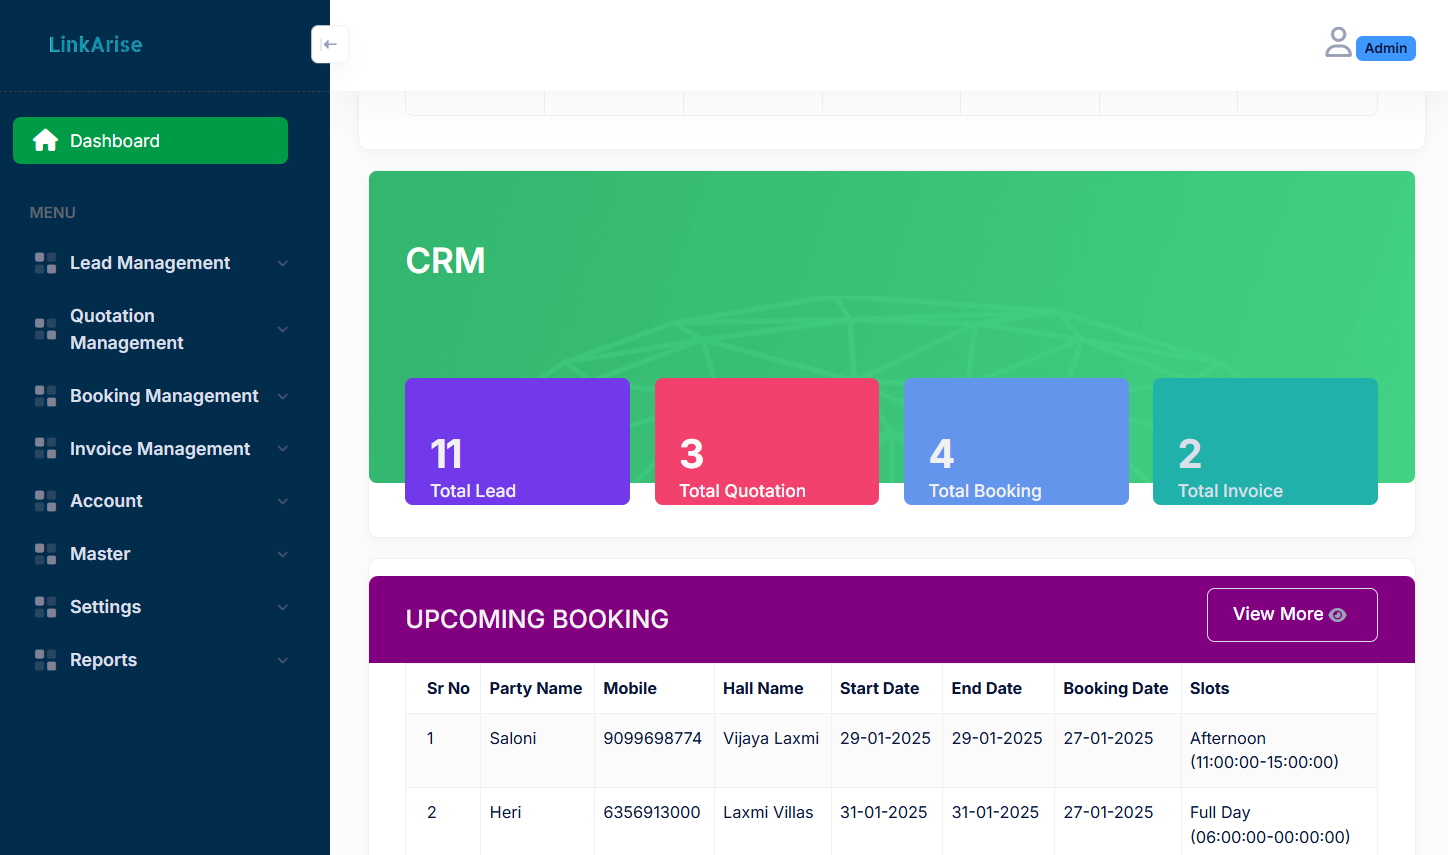Expand the Reports dropdown
Viewport: 1448px width, 855px height.
point(283,660)
